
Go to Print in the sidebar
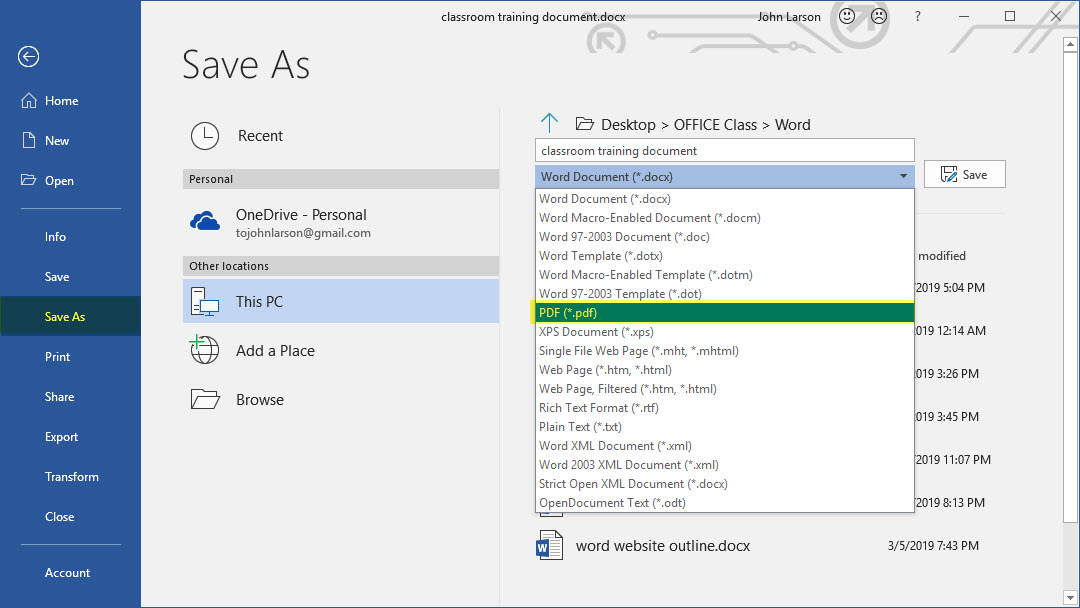pos(57,357)
